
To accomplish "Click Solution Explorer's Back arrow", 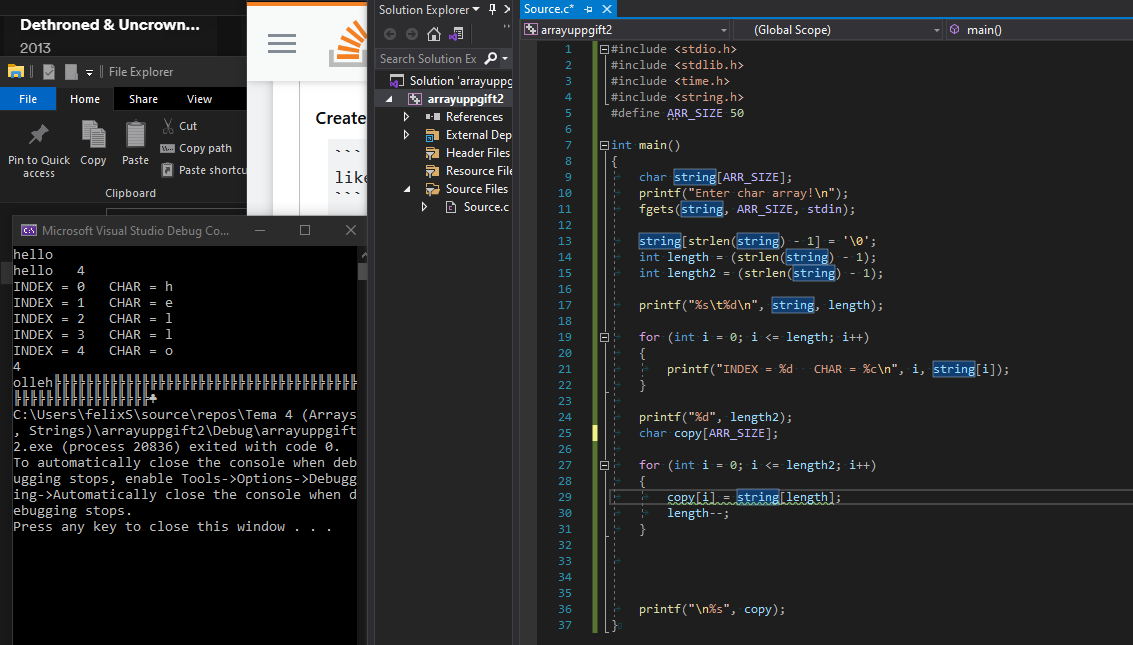I will click(x=389, y=34).
